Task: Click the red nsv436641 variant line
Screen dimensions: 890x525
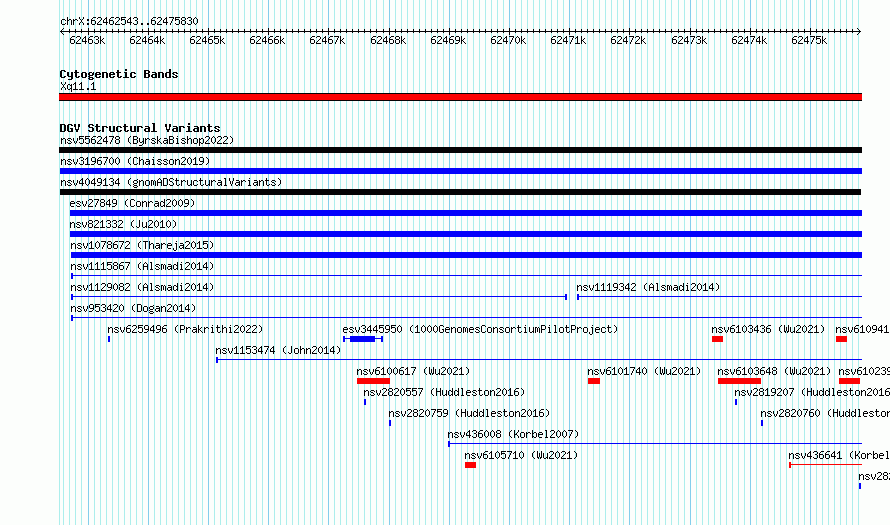Action: (x=826, y=465)
